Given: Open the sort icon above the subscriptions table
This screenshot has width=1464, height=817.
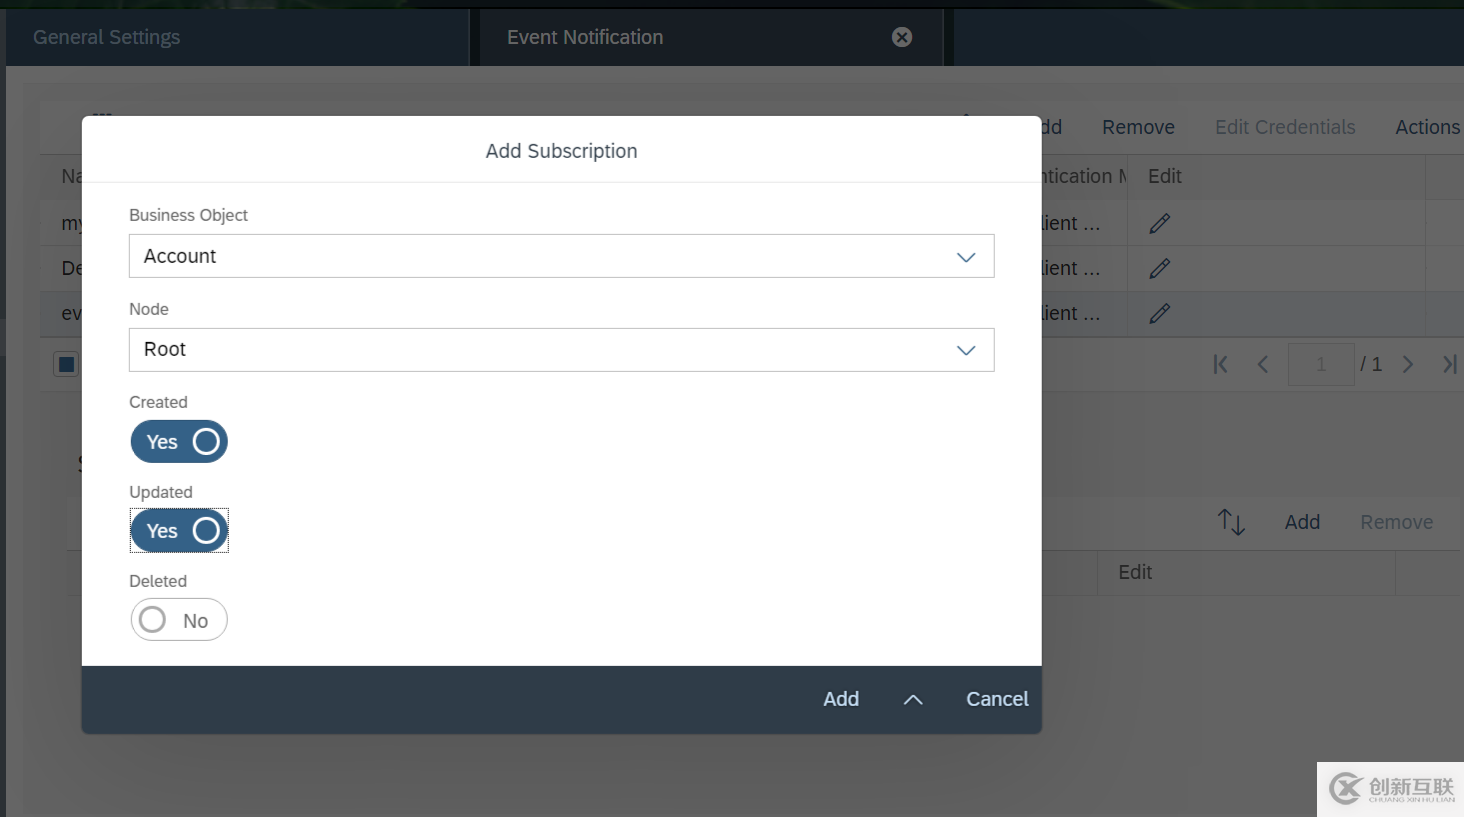Looking at the screenshot, I should [x=1231, y=521].
